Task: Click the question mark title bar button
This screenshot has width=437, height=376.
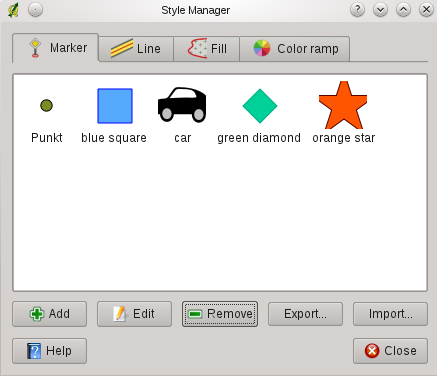Action: click(x=358, y=10)
